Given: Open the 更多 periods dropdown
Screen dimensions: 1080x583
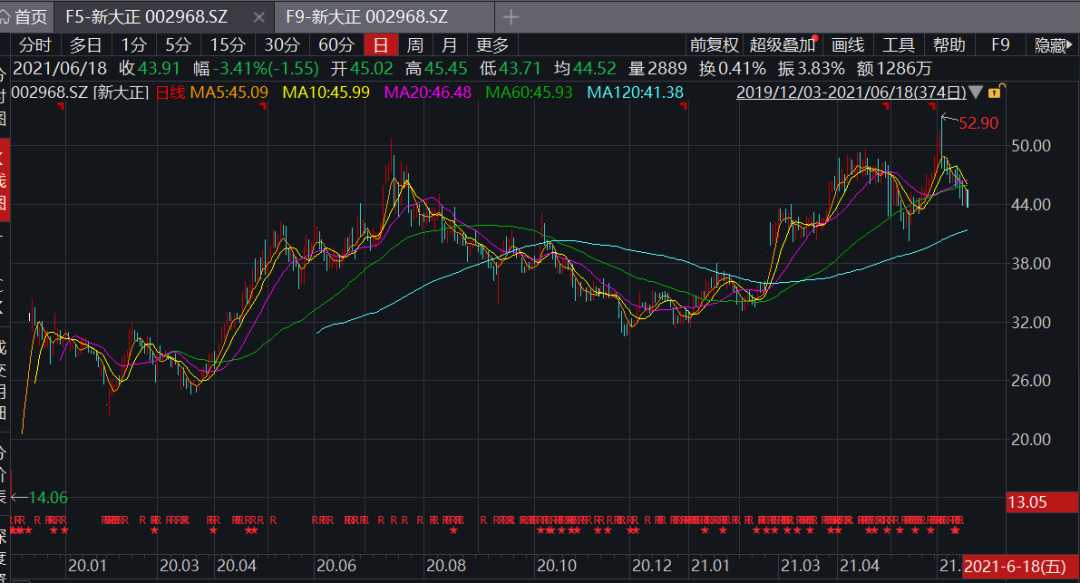Looking at the screenshot, I should pyautogui.click(x=492, y=45).
